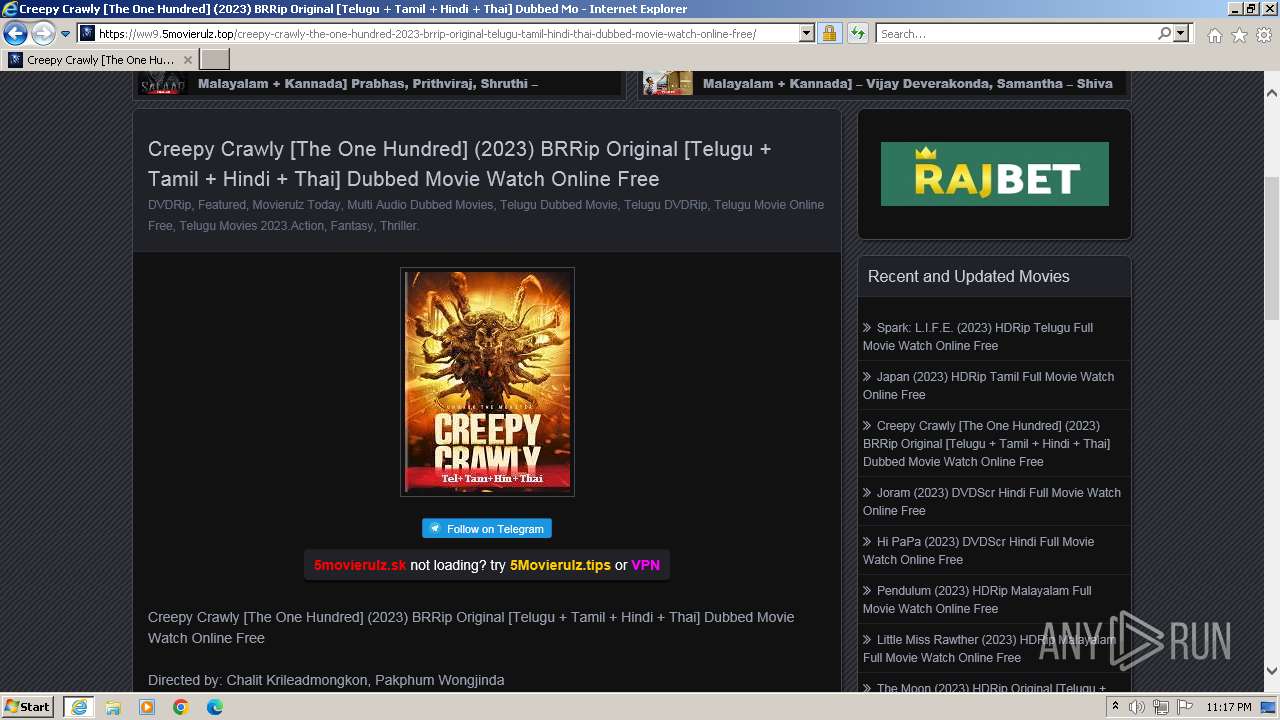Click the scrollbar down arrow
This screenshot has width=1280, height=720.
1272,671
